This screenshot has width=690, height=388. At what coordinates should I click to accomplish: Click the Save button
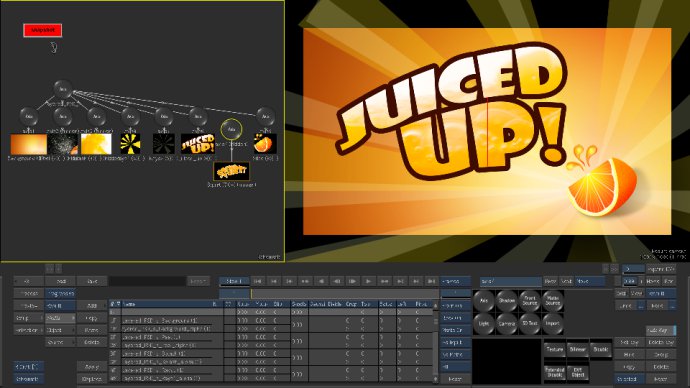pyautogui.click(x=92, y=281)
